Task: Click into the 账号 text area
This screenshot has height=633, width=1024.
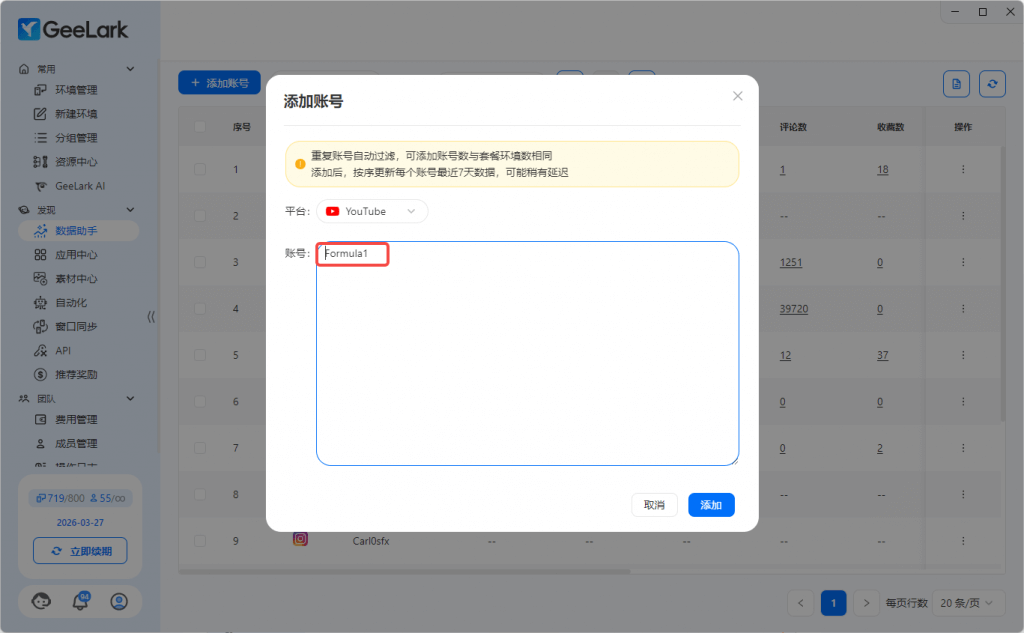Action: [x=527, y=360]
